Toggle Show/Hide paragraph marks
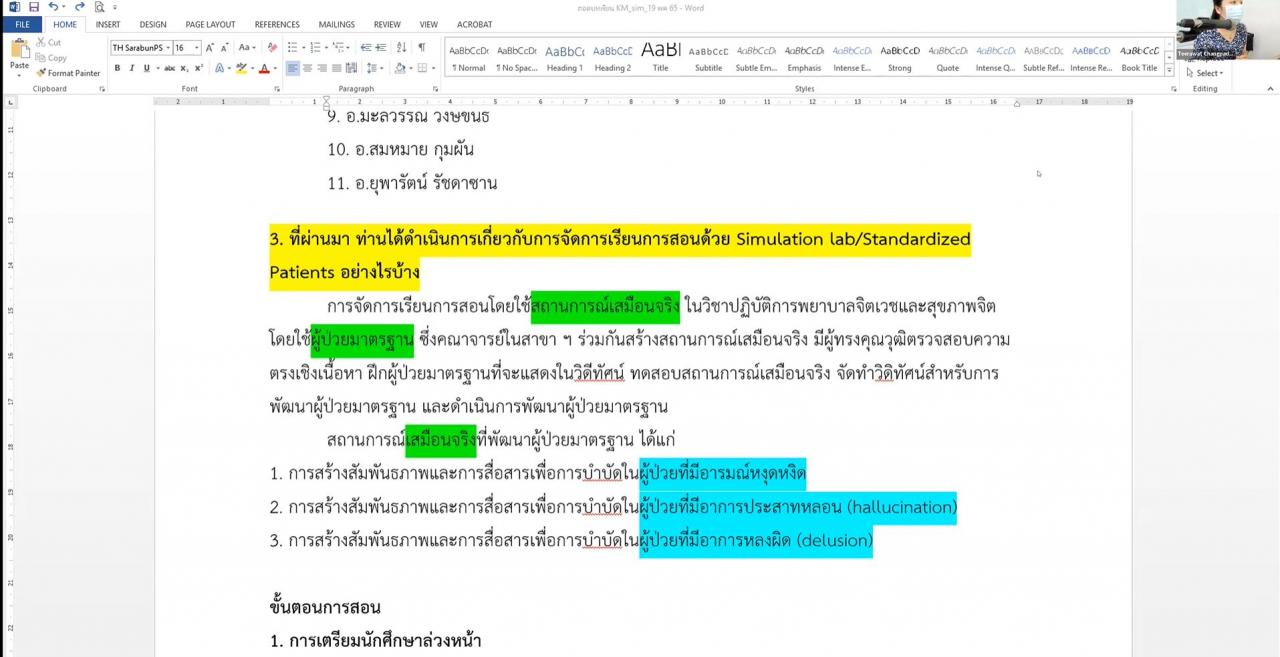The width and height of the screenshot is (1280, 657). [x=421, y=48]
